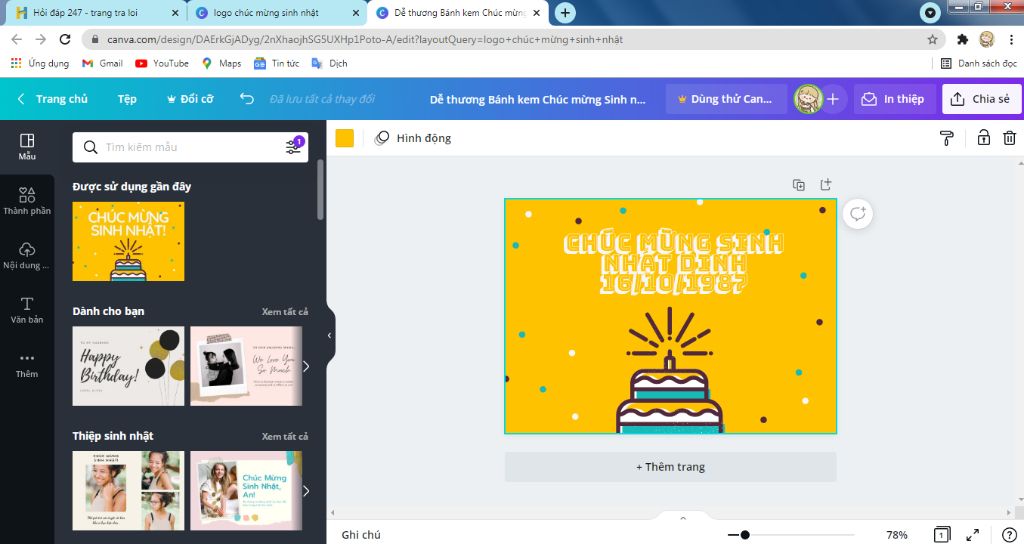Open the YouTube bookmark
Screen dimensions: 1024x544
coord(162,63)
